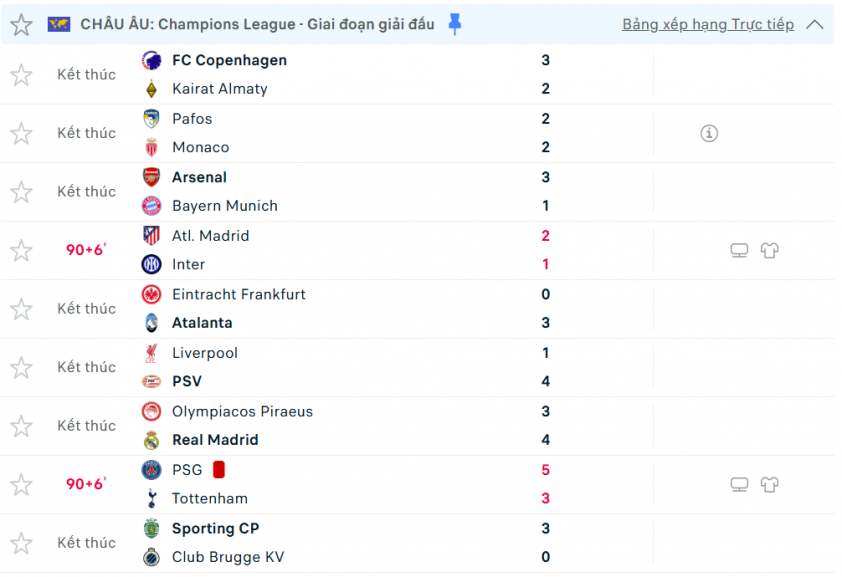
Task: Open lineups shirt icon for PSG match
Action: click(x=769, y=484)
